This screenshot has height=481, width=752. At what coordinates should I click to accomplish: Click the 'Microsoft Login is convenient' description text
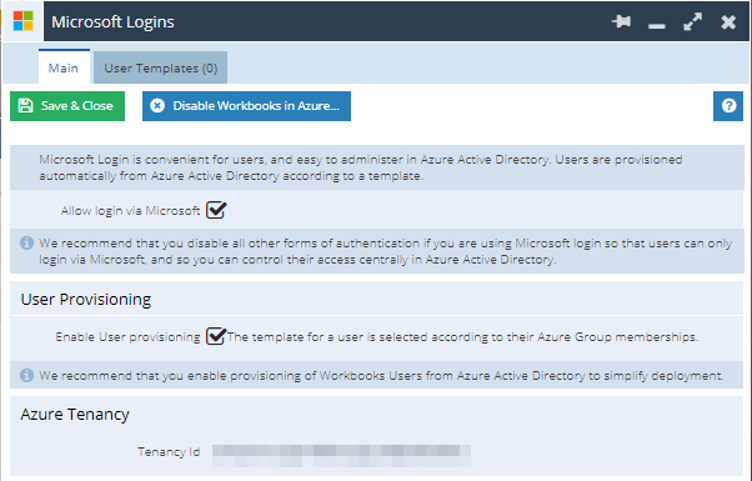(361, 167)
